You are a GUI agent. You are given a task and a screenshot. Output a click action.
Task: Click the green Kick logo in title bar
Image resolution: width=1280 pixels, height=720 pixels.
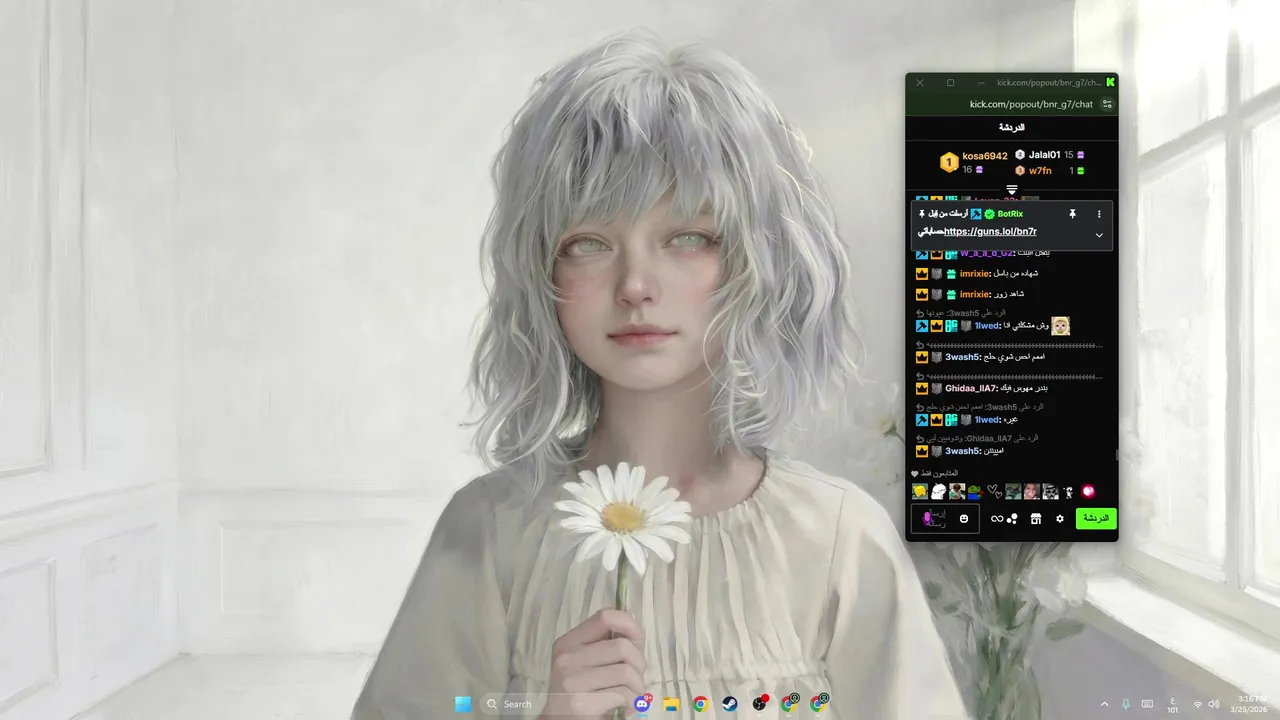tap(1110, 82)
